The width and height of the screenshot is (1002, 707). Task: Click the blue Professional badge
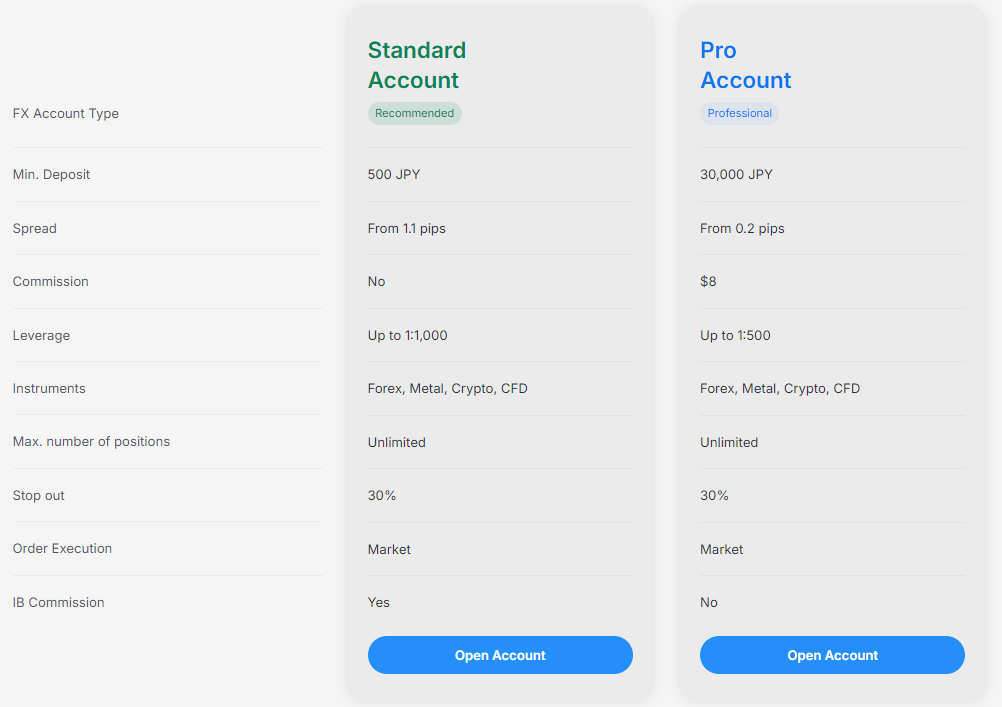[x=739, y=113]
